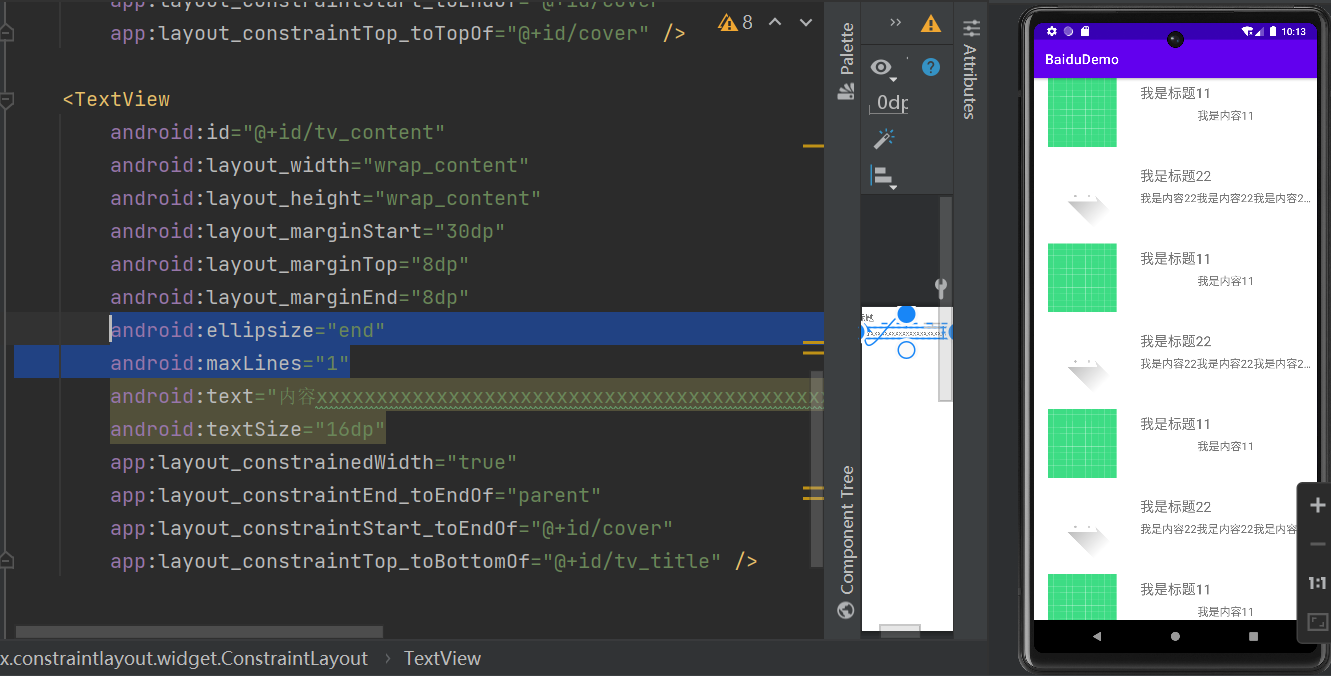The height and width of the screenshot is (676, 1331).
Task: Click the zoom-to-fit screen icon in emulator panel
Action: tap(1317, 622)
